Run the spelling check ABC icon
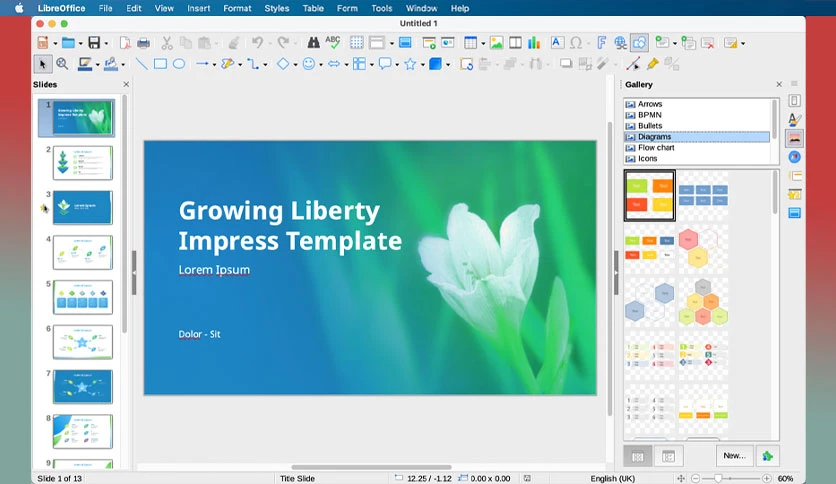 click(333, 43)
